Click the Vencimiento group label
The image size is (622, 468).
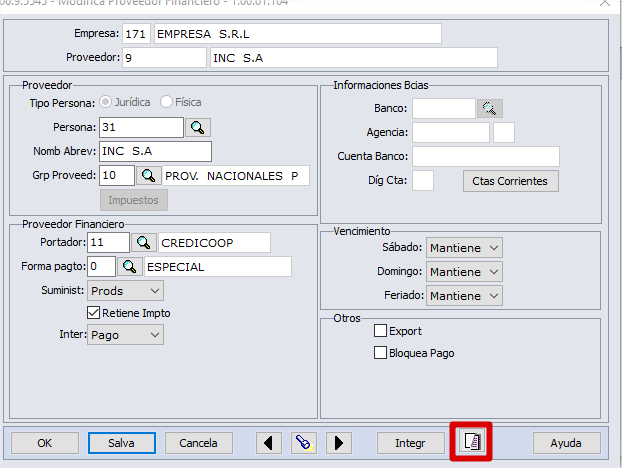362,231
